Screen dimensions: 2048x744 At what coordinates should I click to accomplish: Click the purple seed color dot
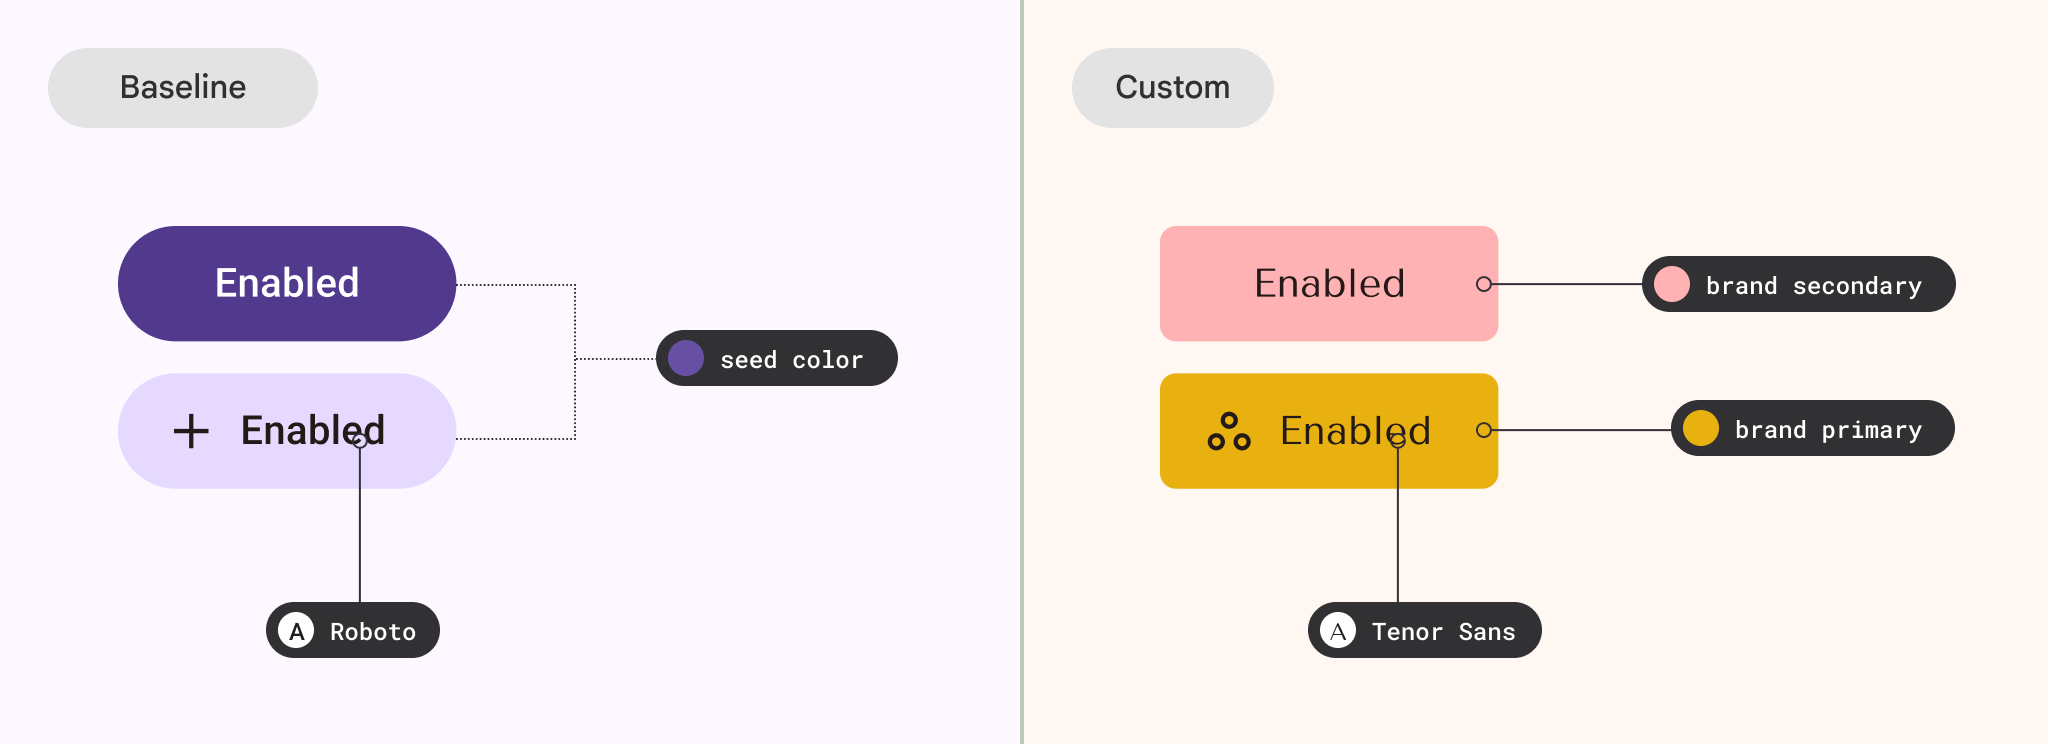coord(686,358)
